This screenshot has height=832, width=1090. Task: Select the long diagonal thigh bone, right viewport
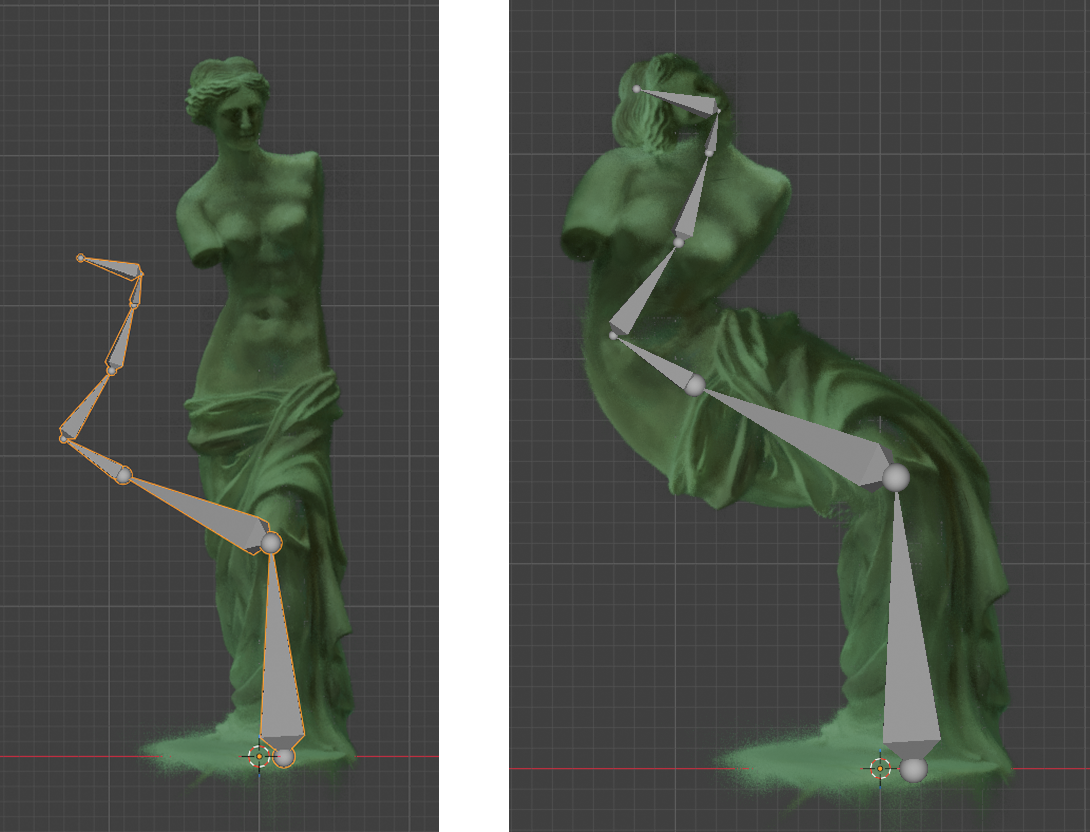tap(798, 434)
